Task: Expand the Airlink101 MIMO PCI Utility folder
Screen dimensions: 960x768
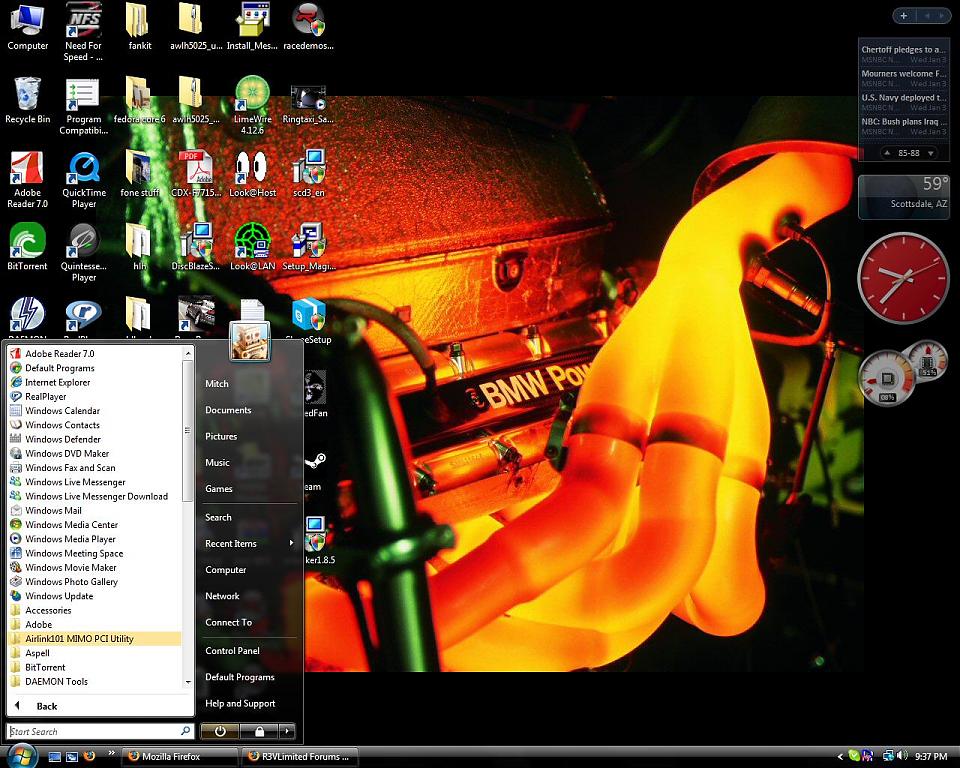Action: point(79,639)
